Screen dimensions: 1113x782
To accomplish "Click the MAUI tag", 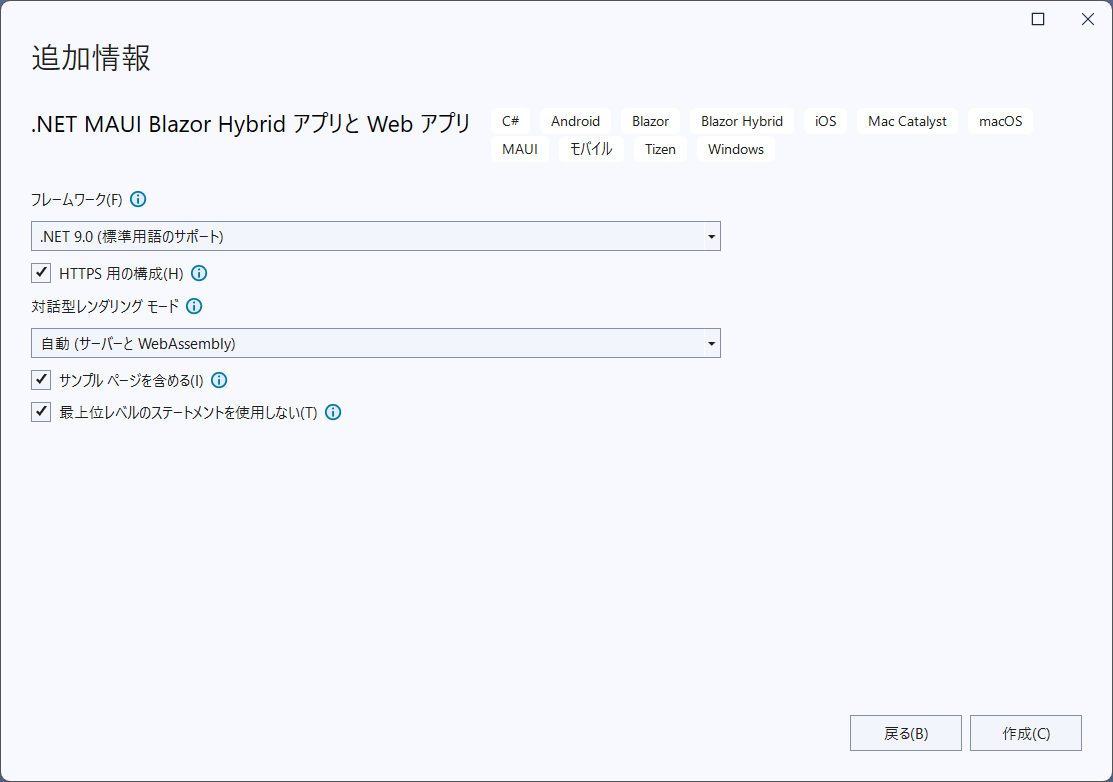I will point(520,149).
